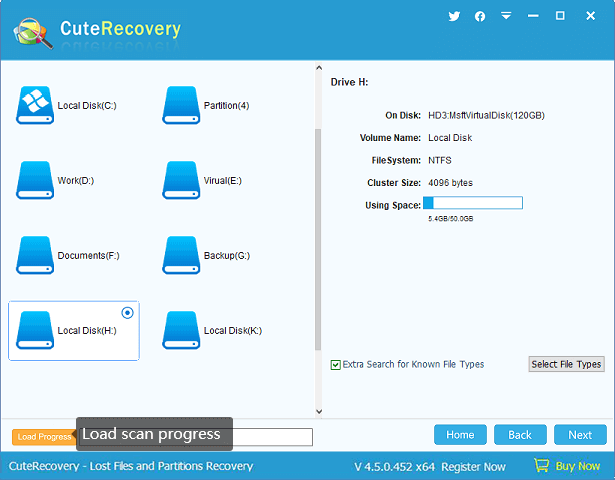Go to Home screen
The width and height of the screenshot is (615, 480).
pyautogui.click(x=460, y=435)
